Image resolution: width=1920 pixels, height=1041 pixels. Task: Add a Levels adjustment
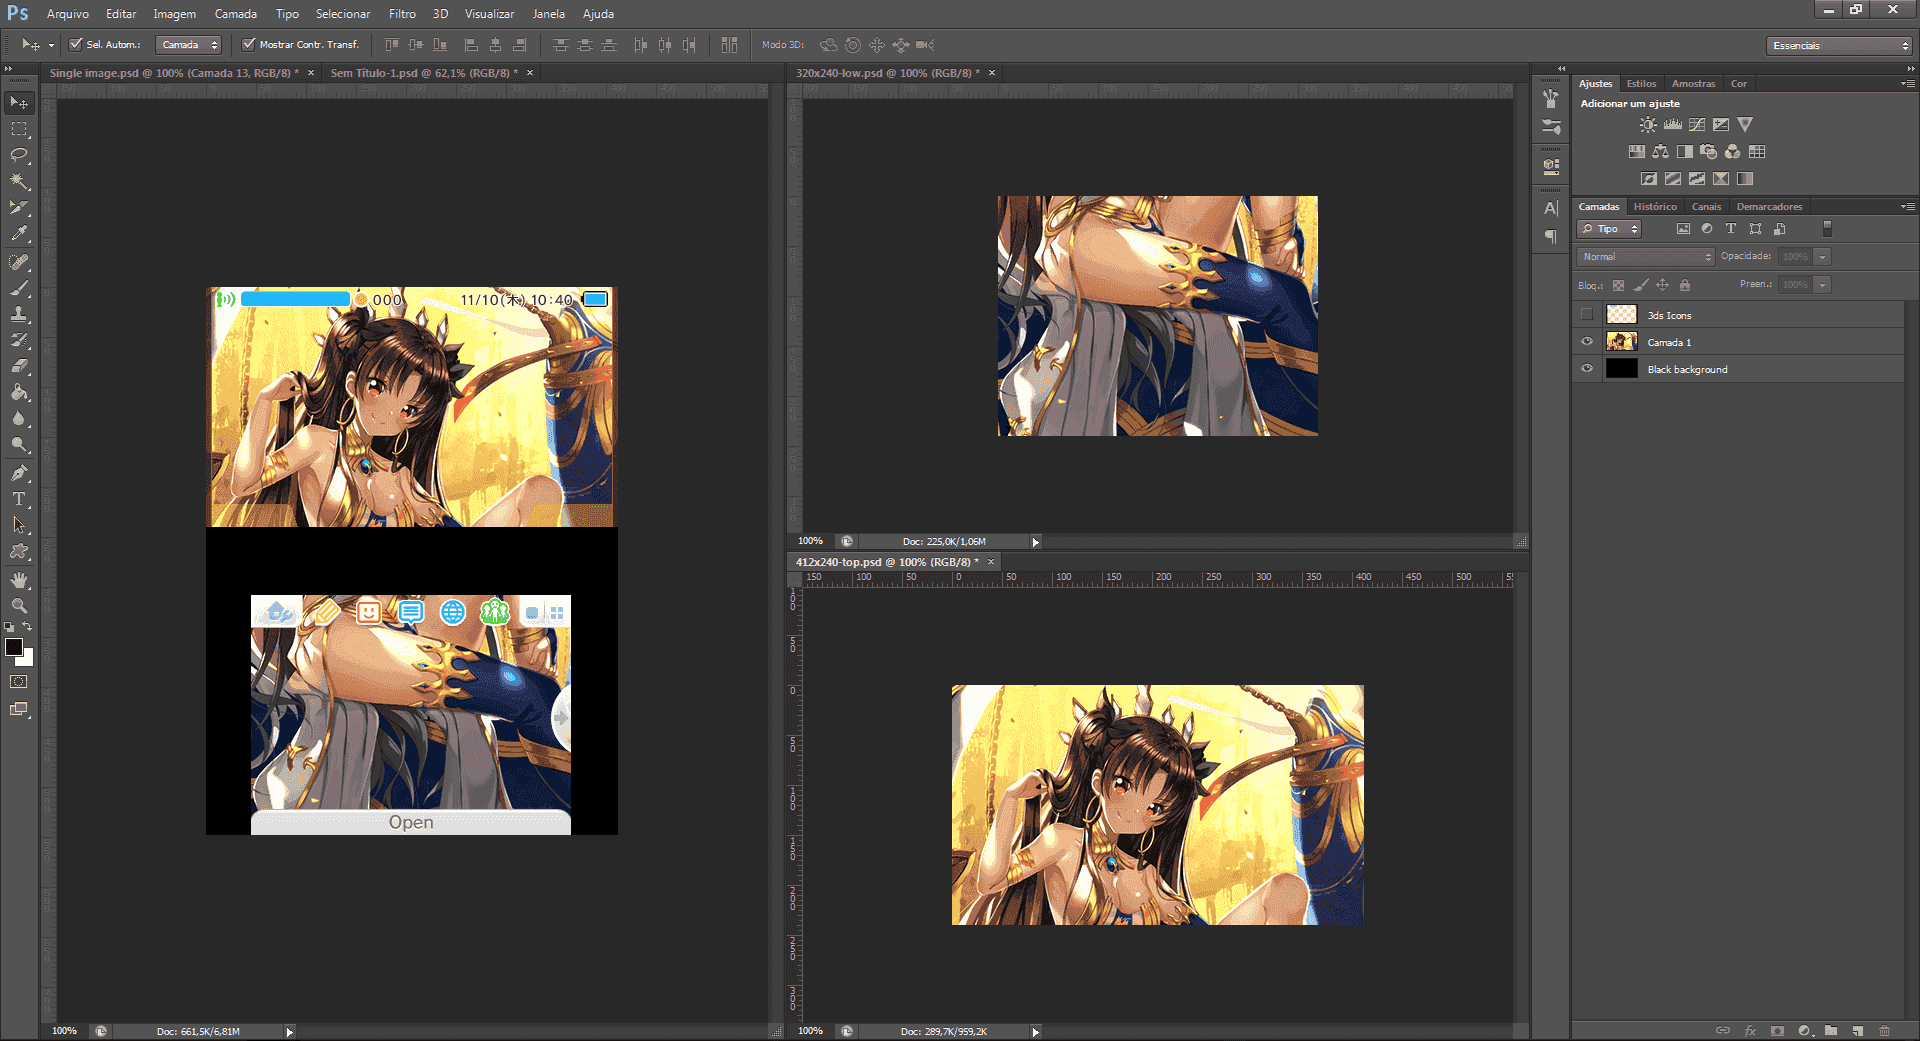coord(1672,125)
